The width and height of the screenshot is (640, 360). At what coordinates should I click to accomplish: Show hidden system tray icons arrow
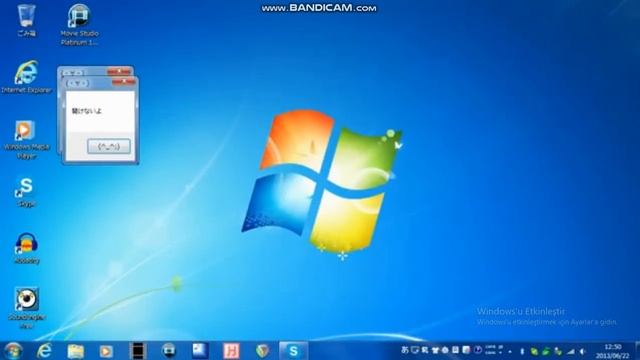point(510,351)
